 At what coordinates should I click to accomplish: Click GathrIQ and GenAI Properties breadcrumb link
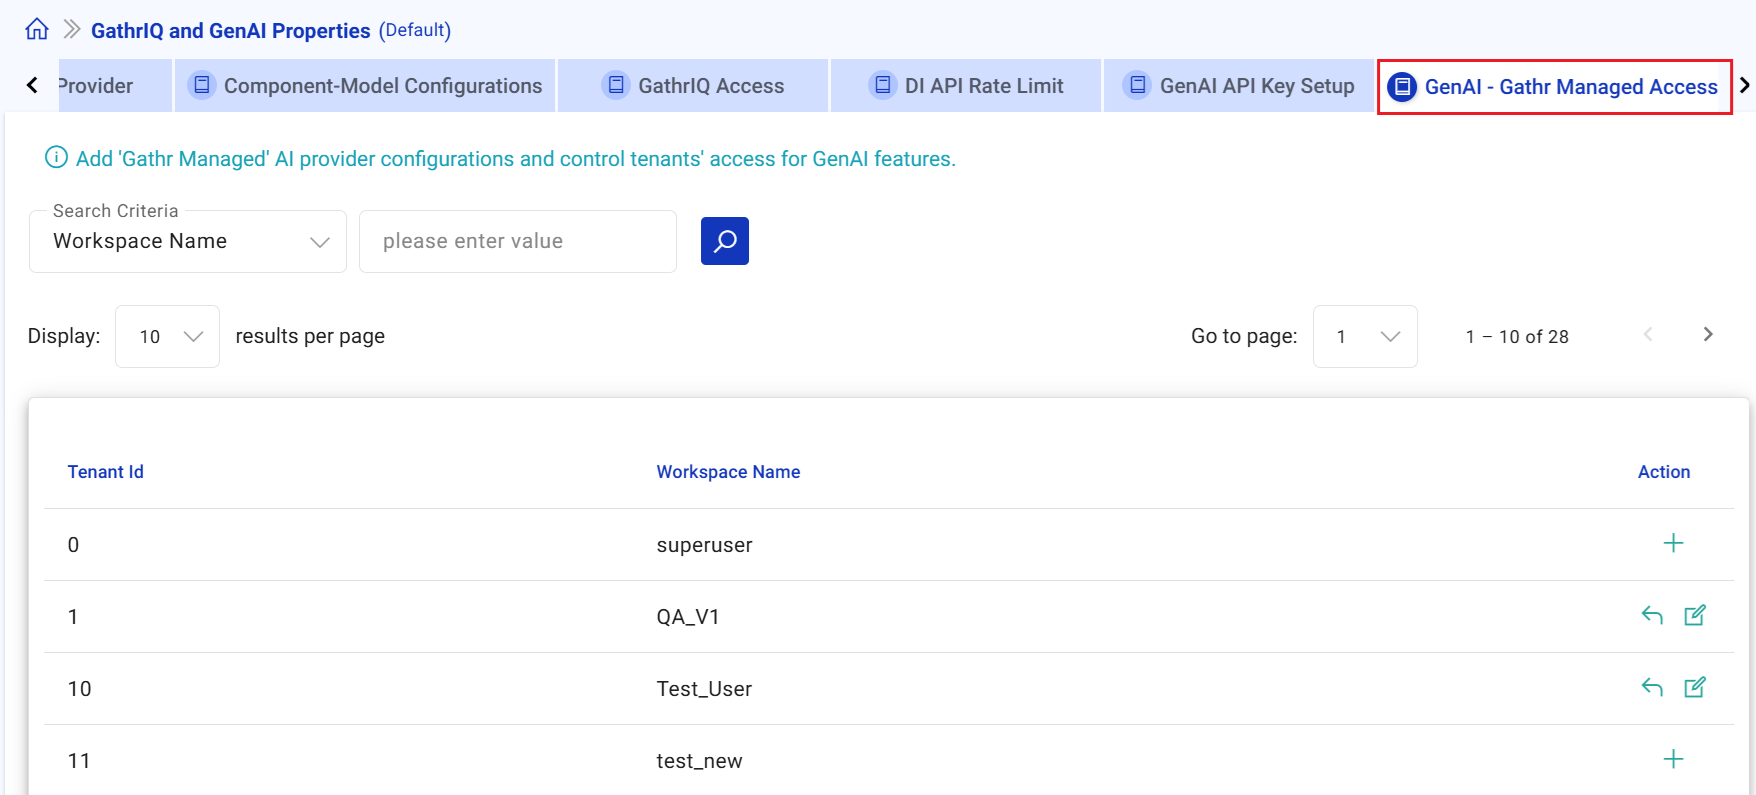pyautogui.click(x=230, y=30)
